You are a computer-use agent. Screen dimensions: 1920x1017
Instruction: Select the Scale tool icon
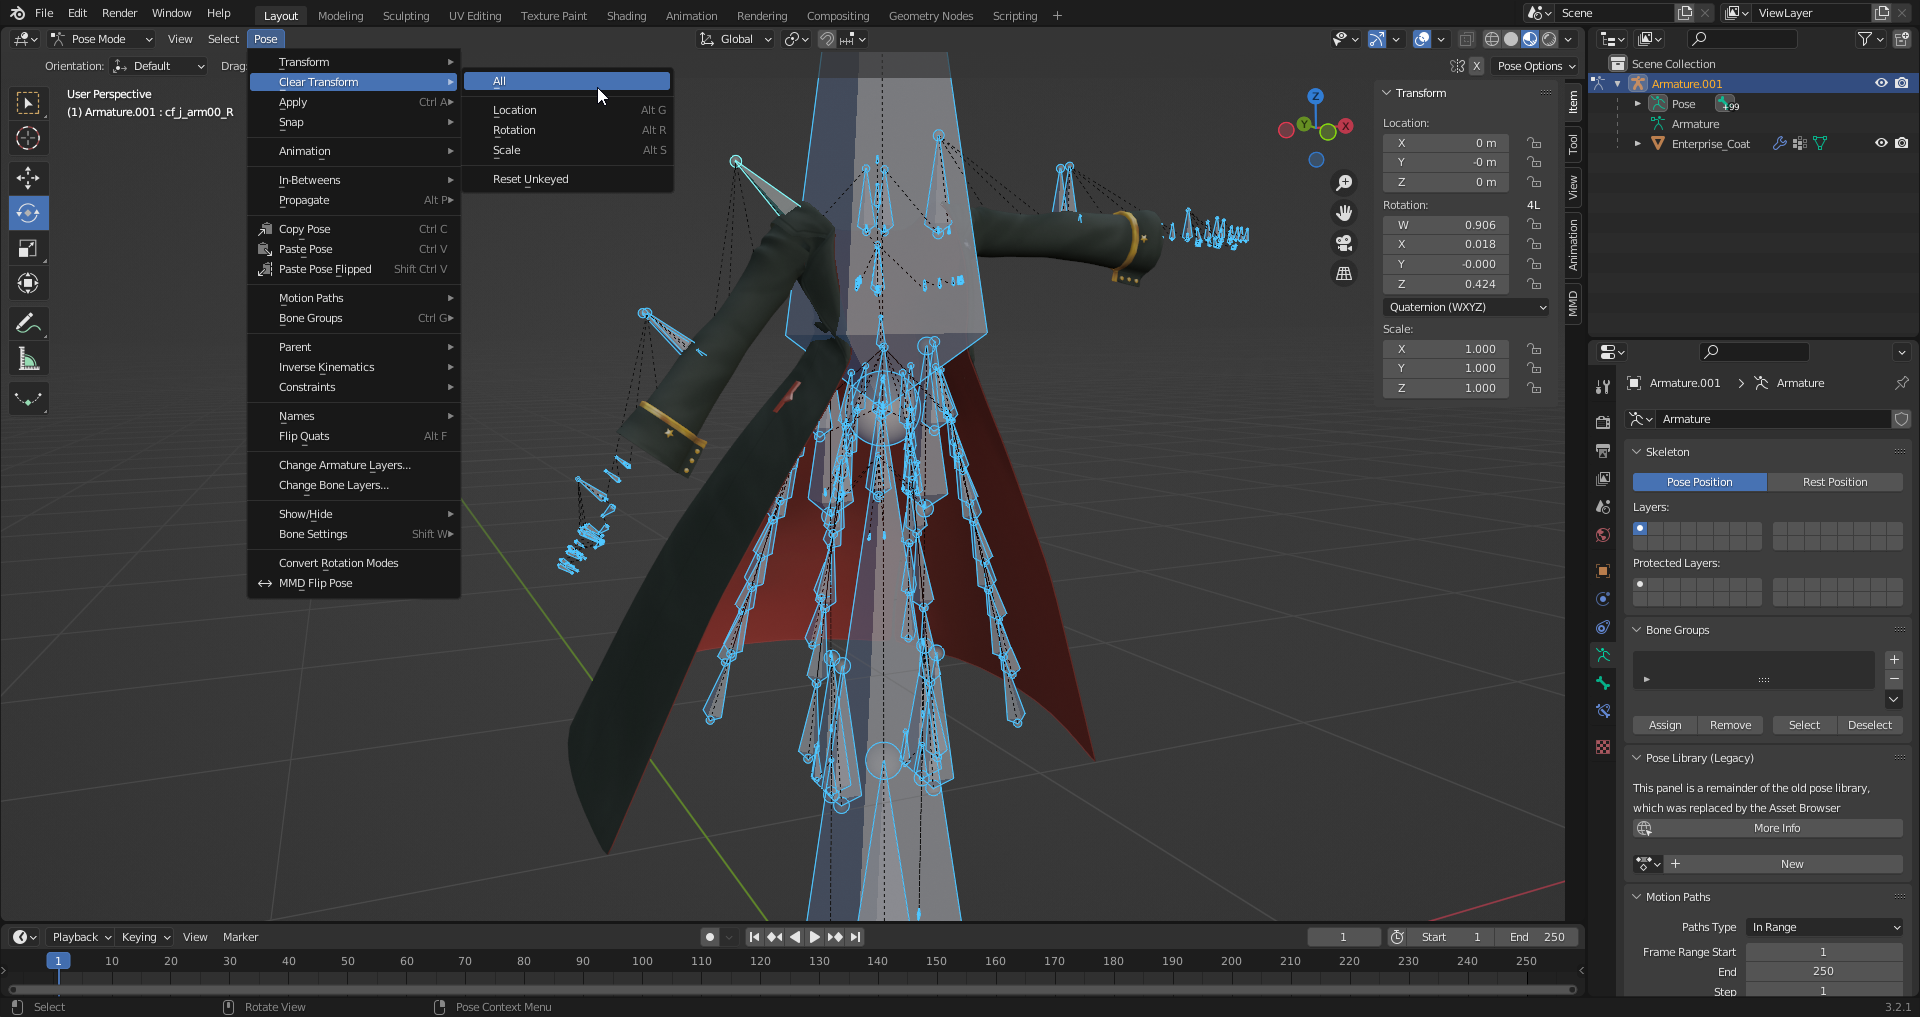coord(28,248)
